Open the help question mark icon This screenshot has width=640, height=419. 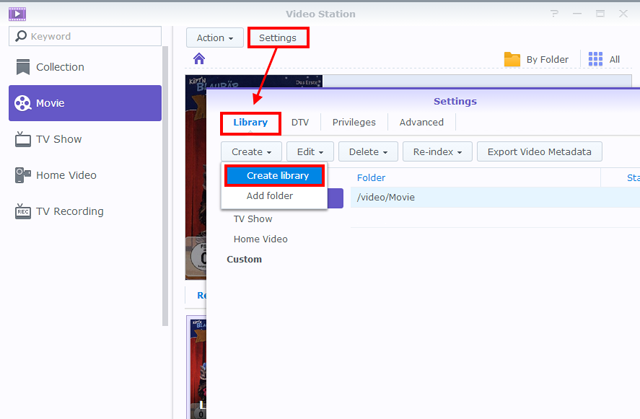554,14
